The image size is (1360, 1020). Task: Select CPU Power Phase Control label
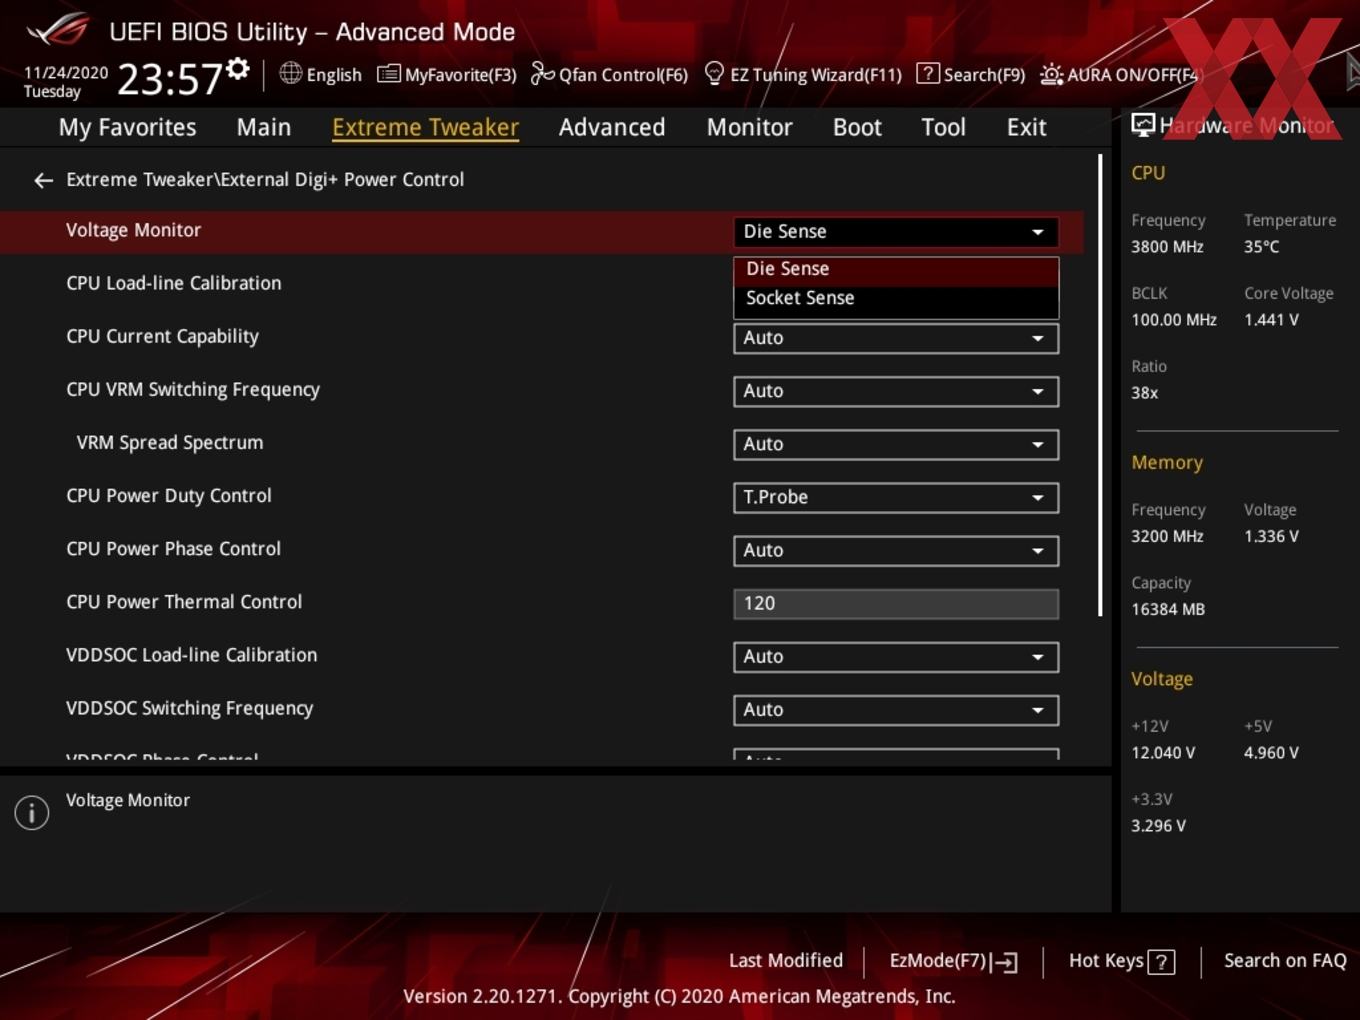click(x=173, y=548)
